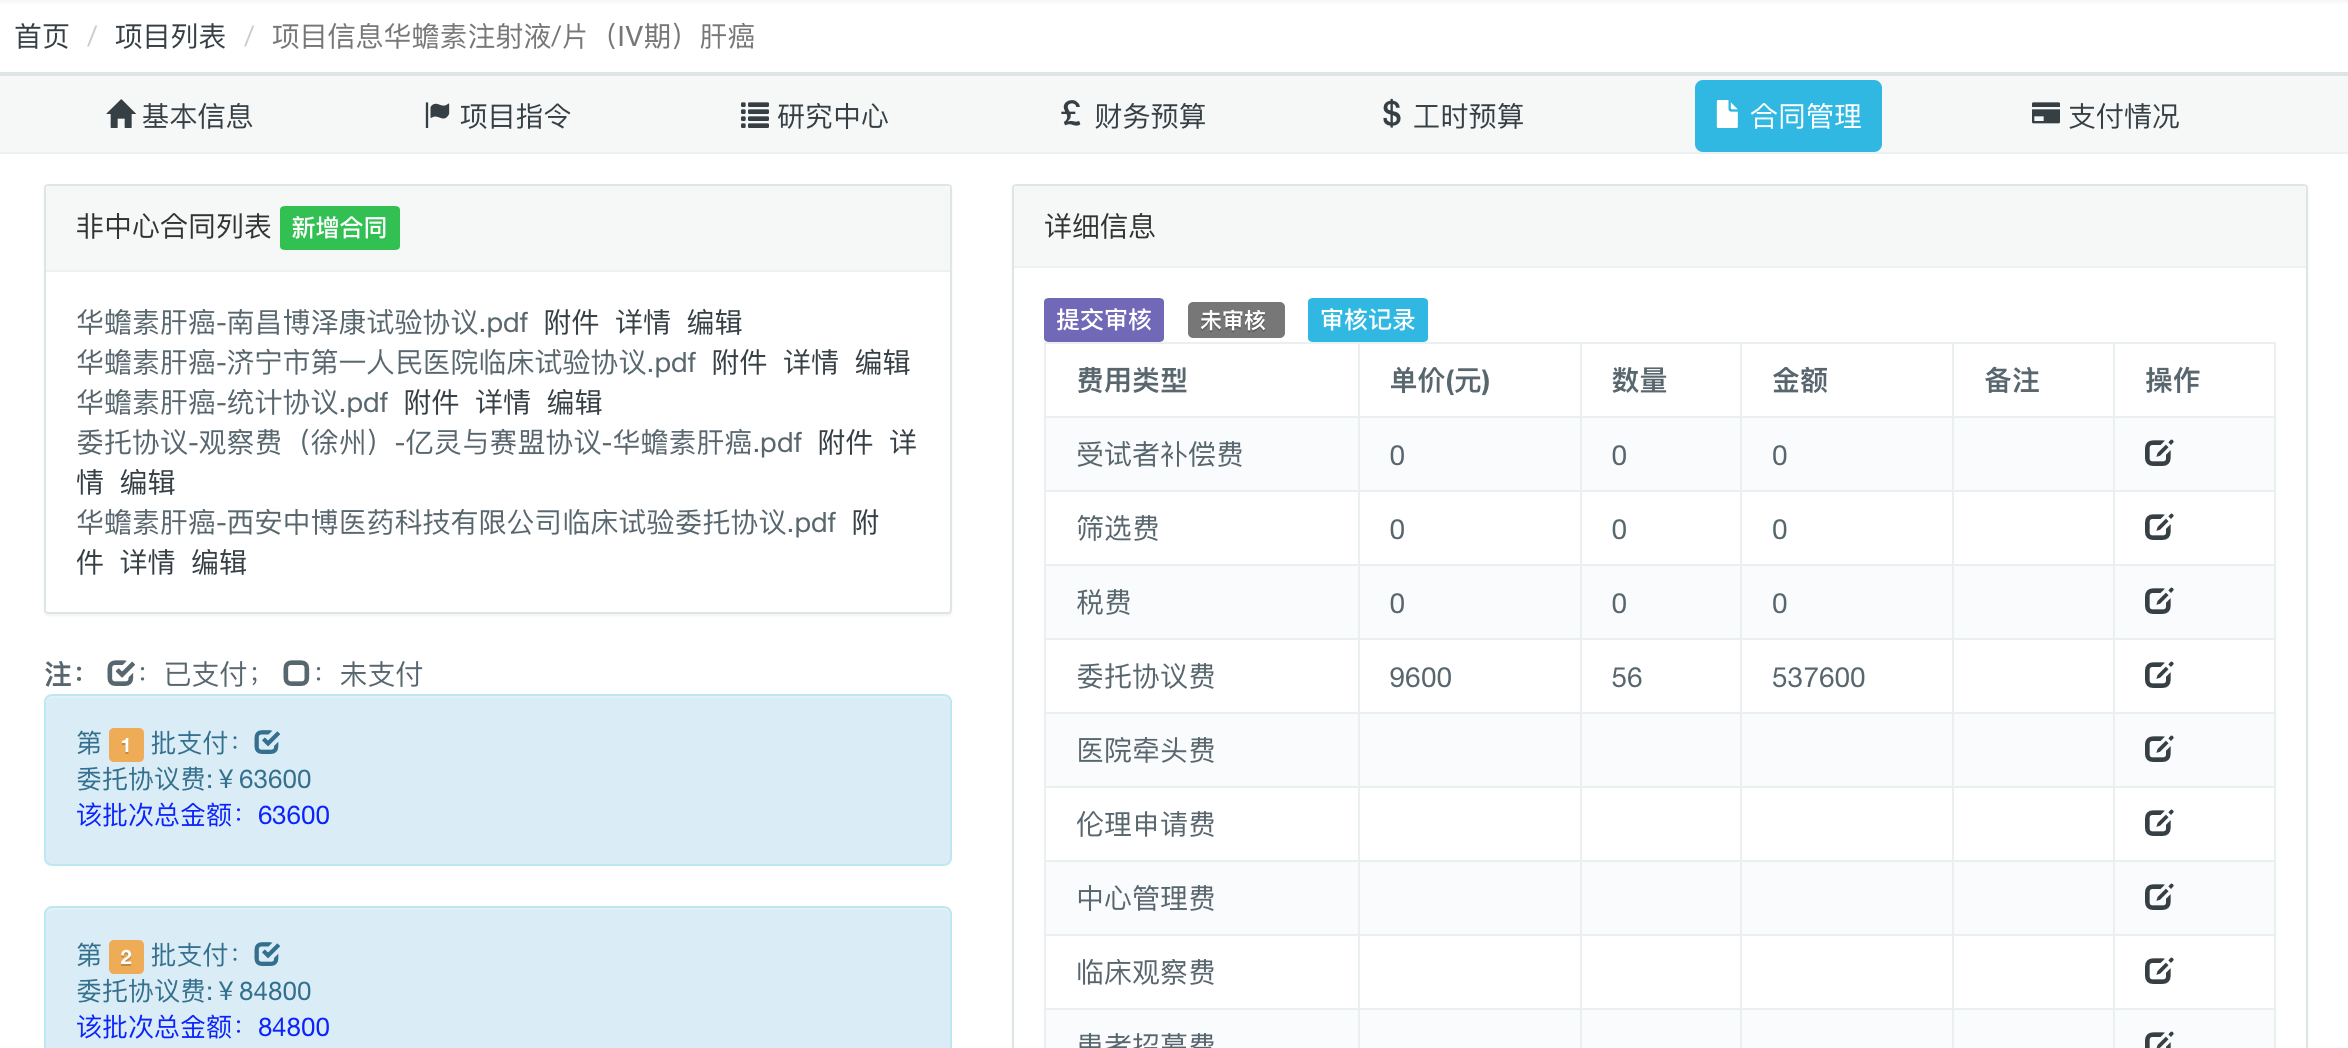Click the batch number badge 2

pos(126,956)
